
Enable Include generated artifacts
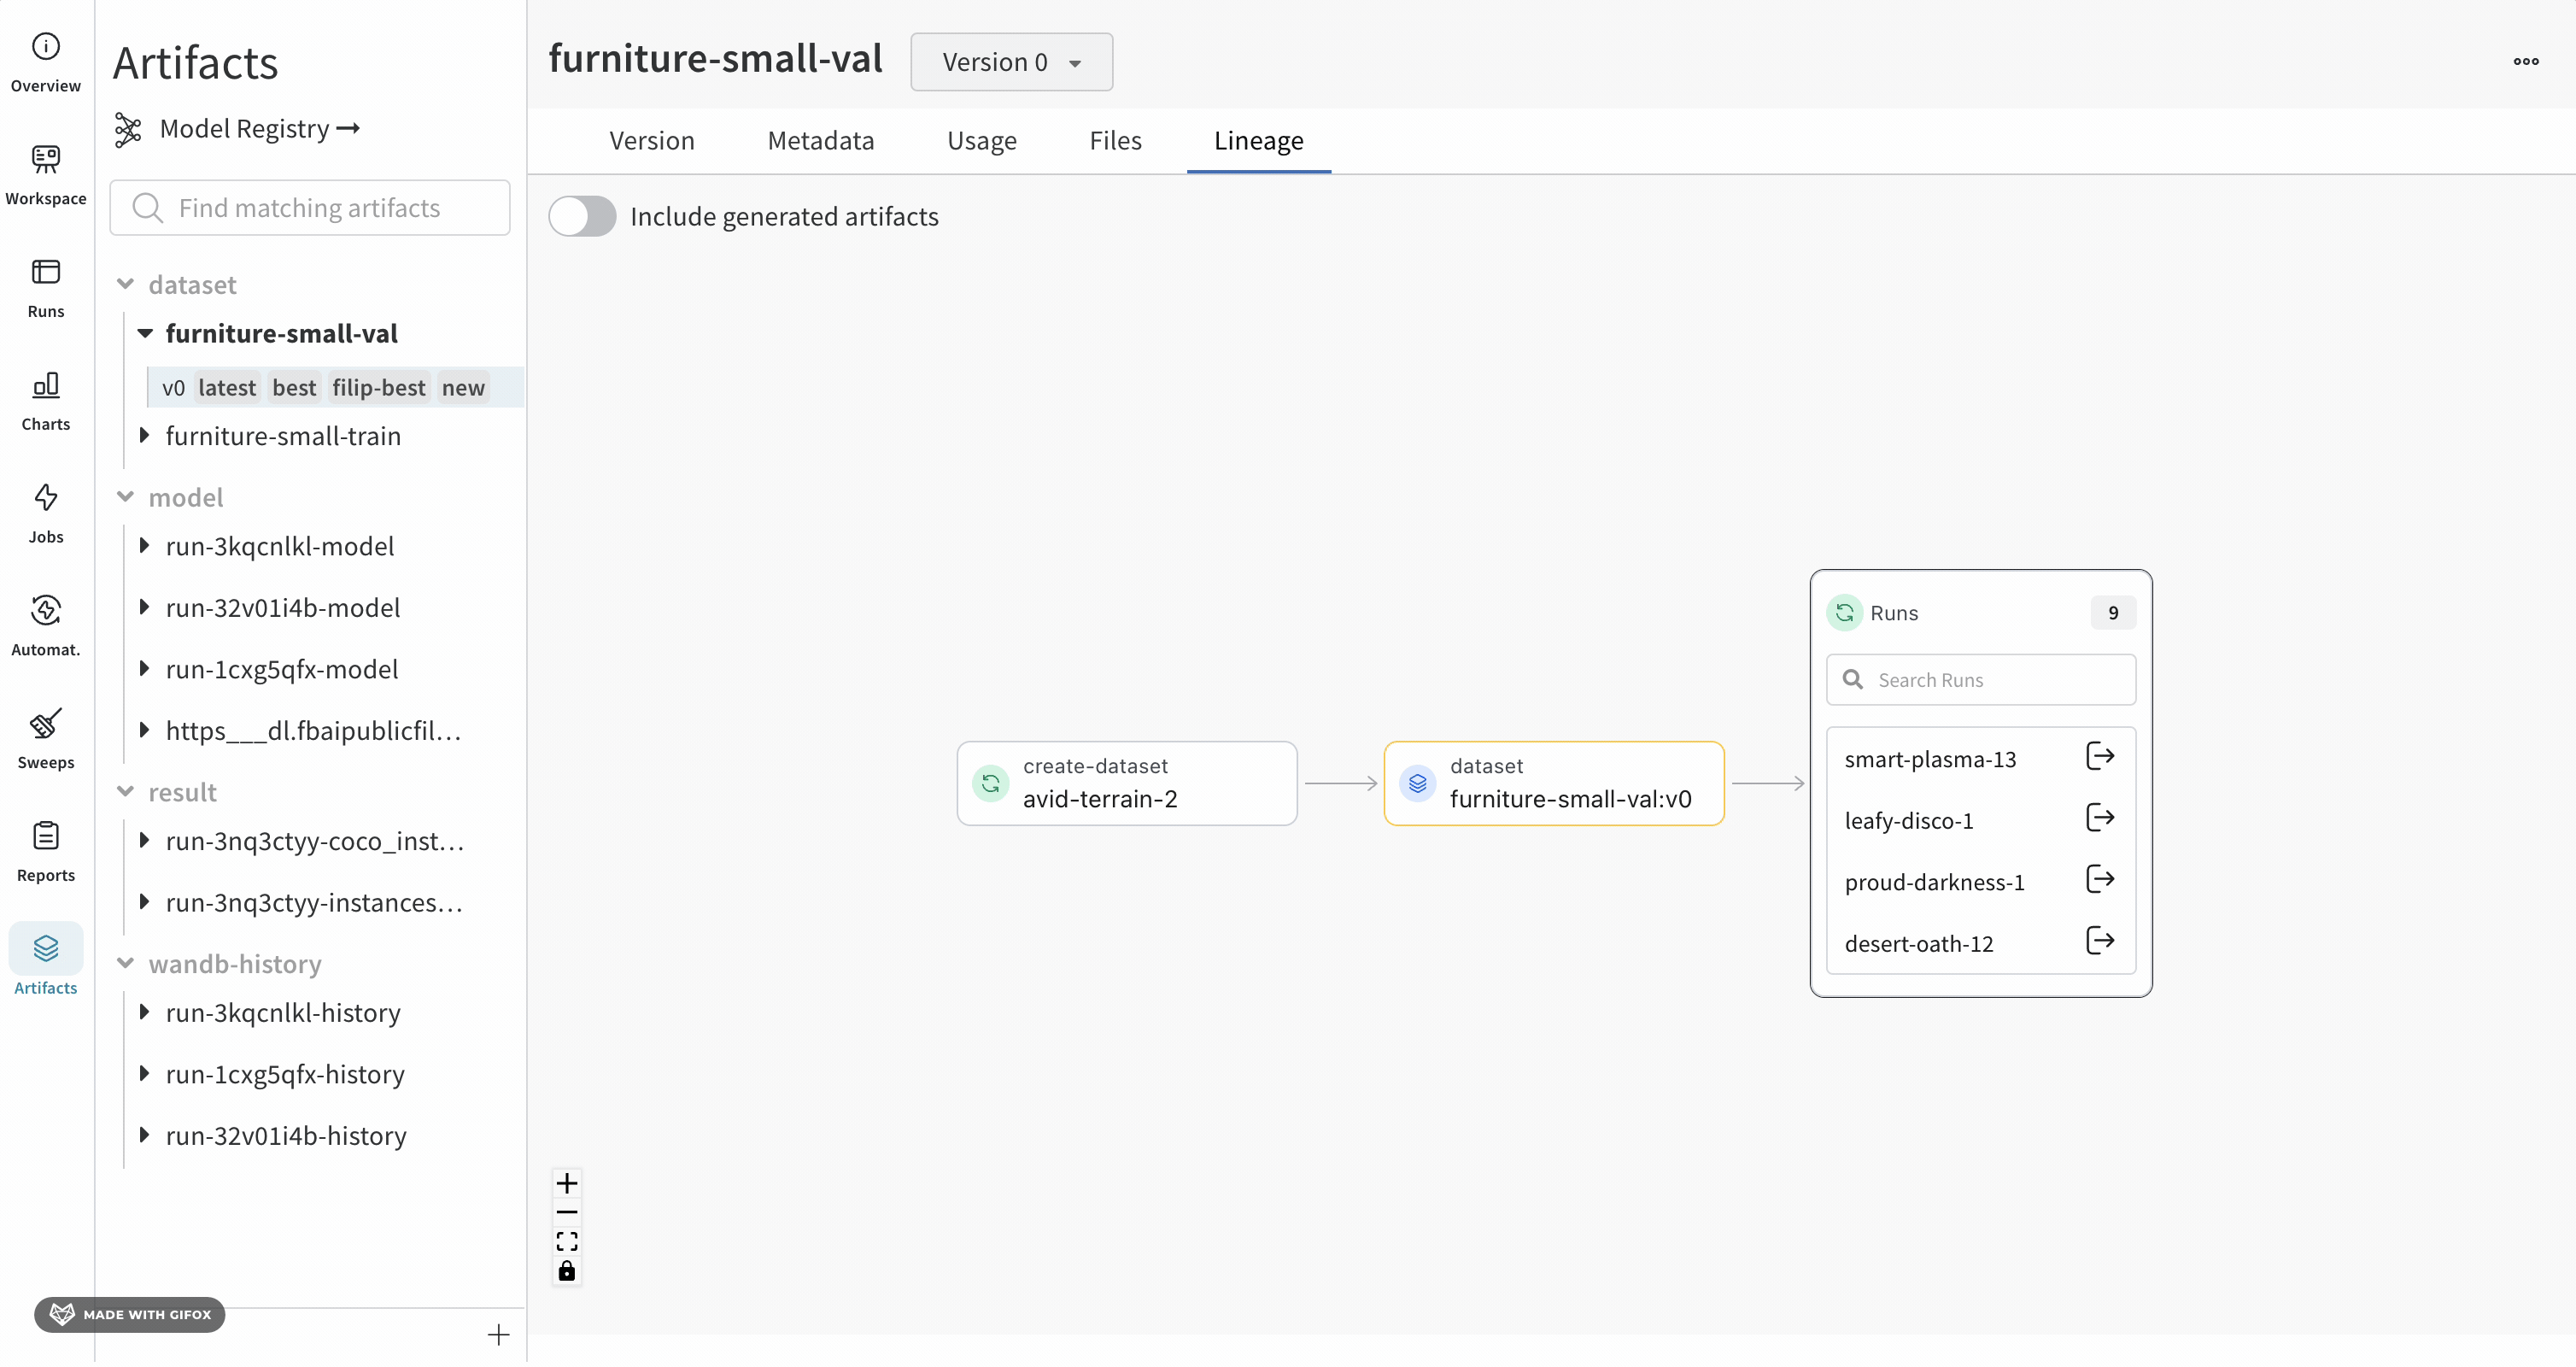[x=583, y=216]
